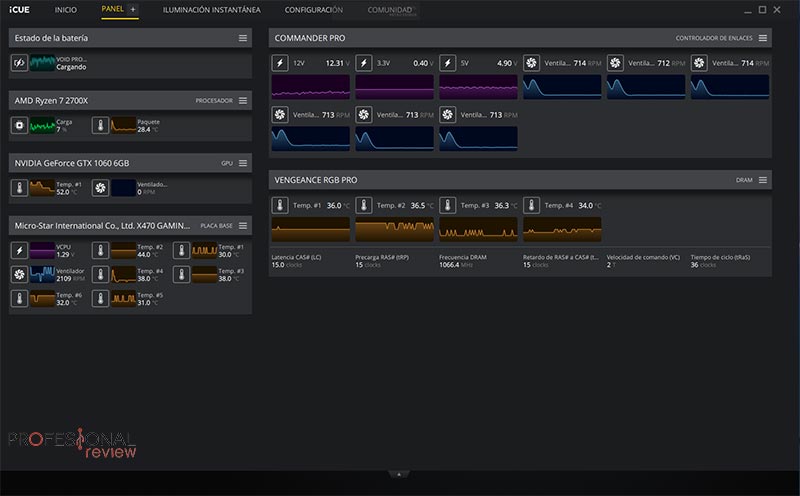The image size is (800, 496).
Task: Click the iCUE logo
Action: [x=19, y=10]
